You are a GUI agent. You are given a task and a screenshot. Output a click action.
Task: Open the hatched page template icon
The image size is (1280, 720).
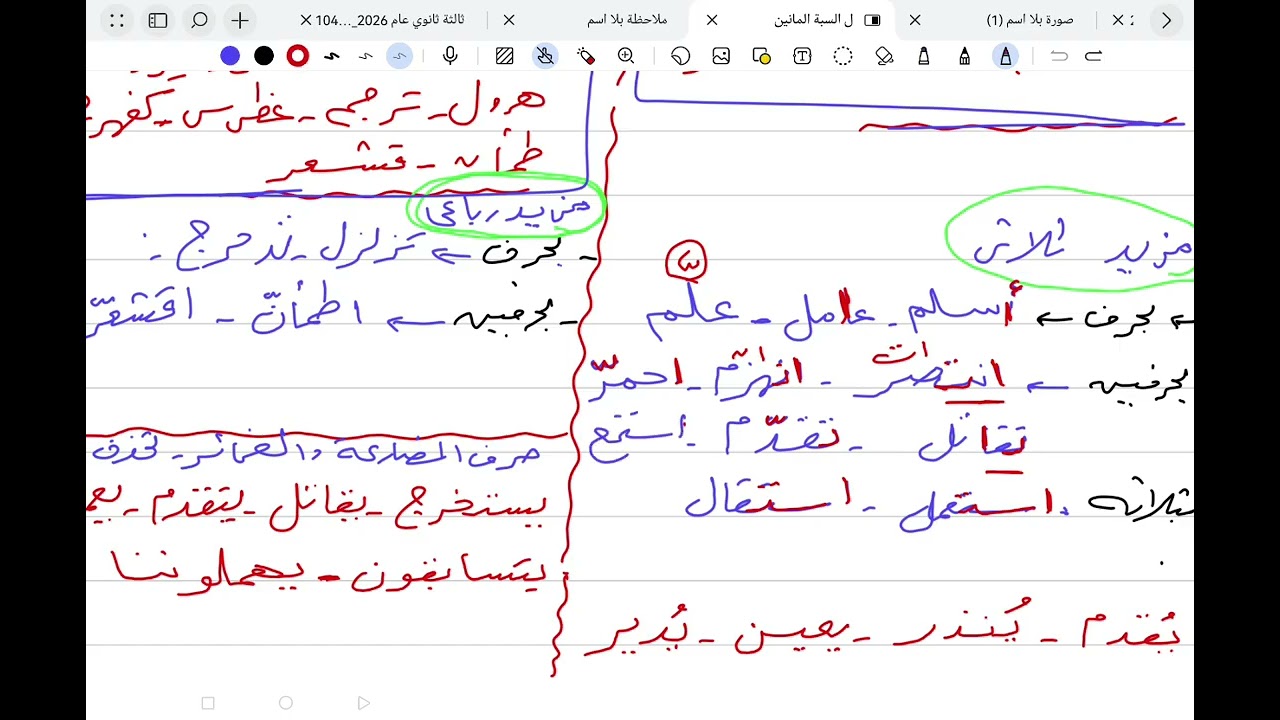coord(505,56)
